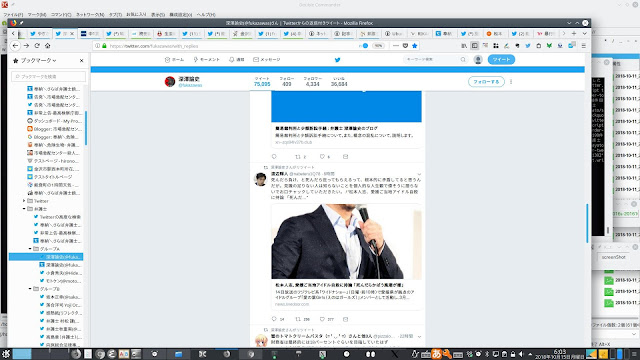This screenshot has height=360, width=640.
Task: Click the bookmark star in address bar
Action: click(415, 46)
